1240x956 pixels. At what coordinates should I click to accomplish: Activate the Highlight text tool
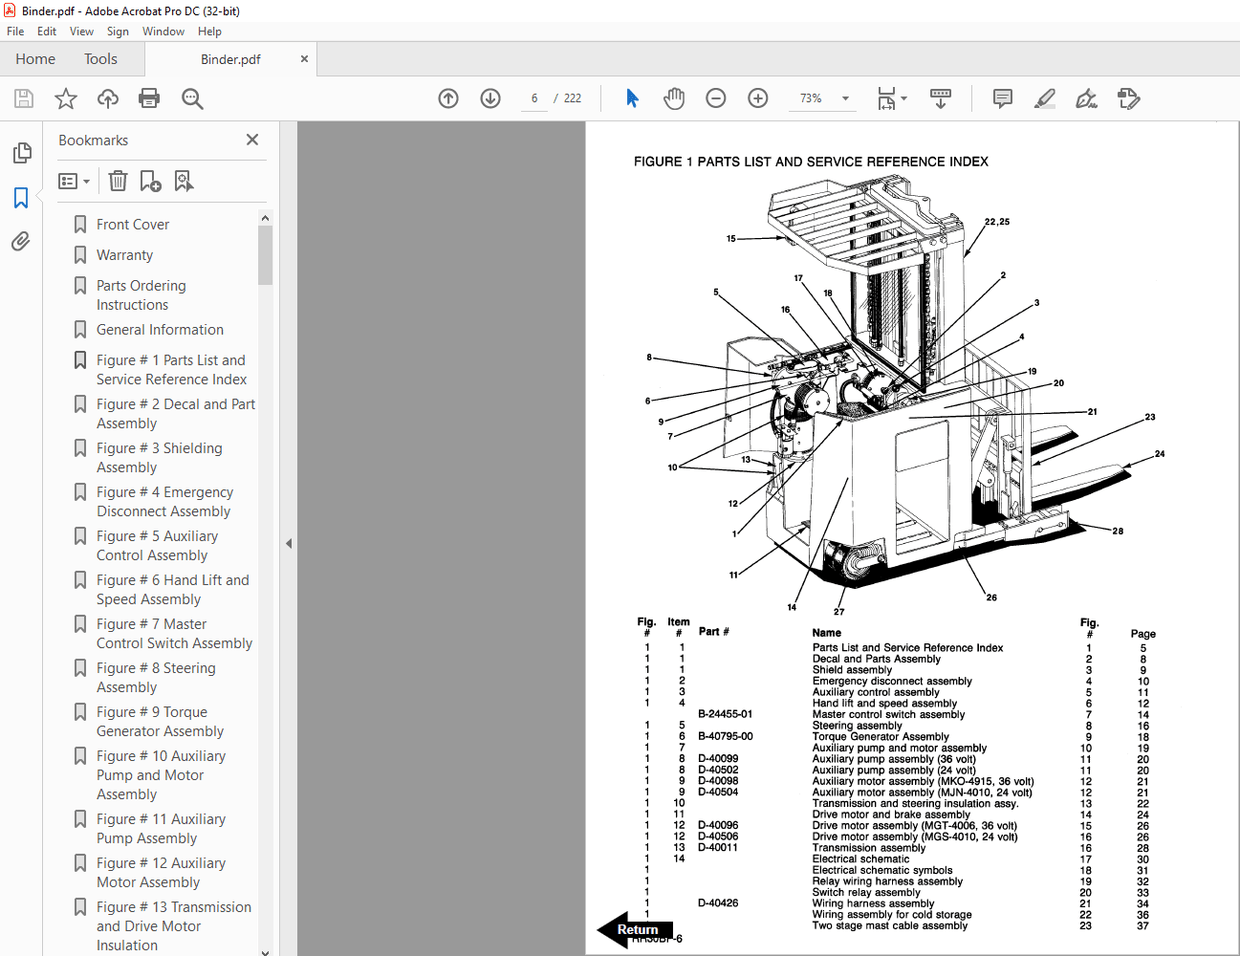(x=1044, y=98)
